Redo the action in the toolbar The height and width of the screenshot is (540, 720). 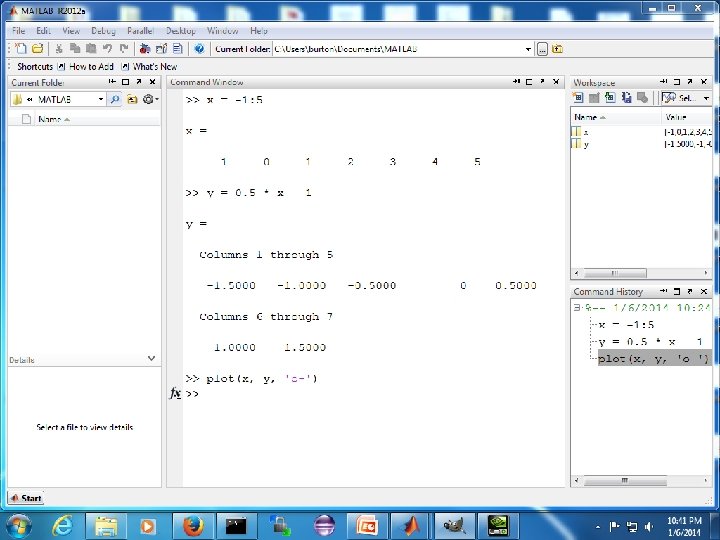click(124, 48)
